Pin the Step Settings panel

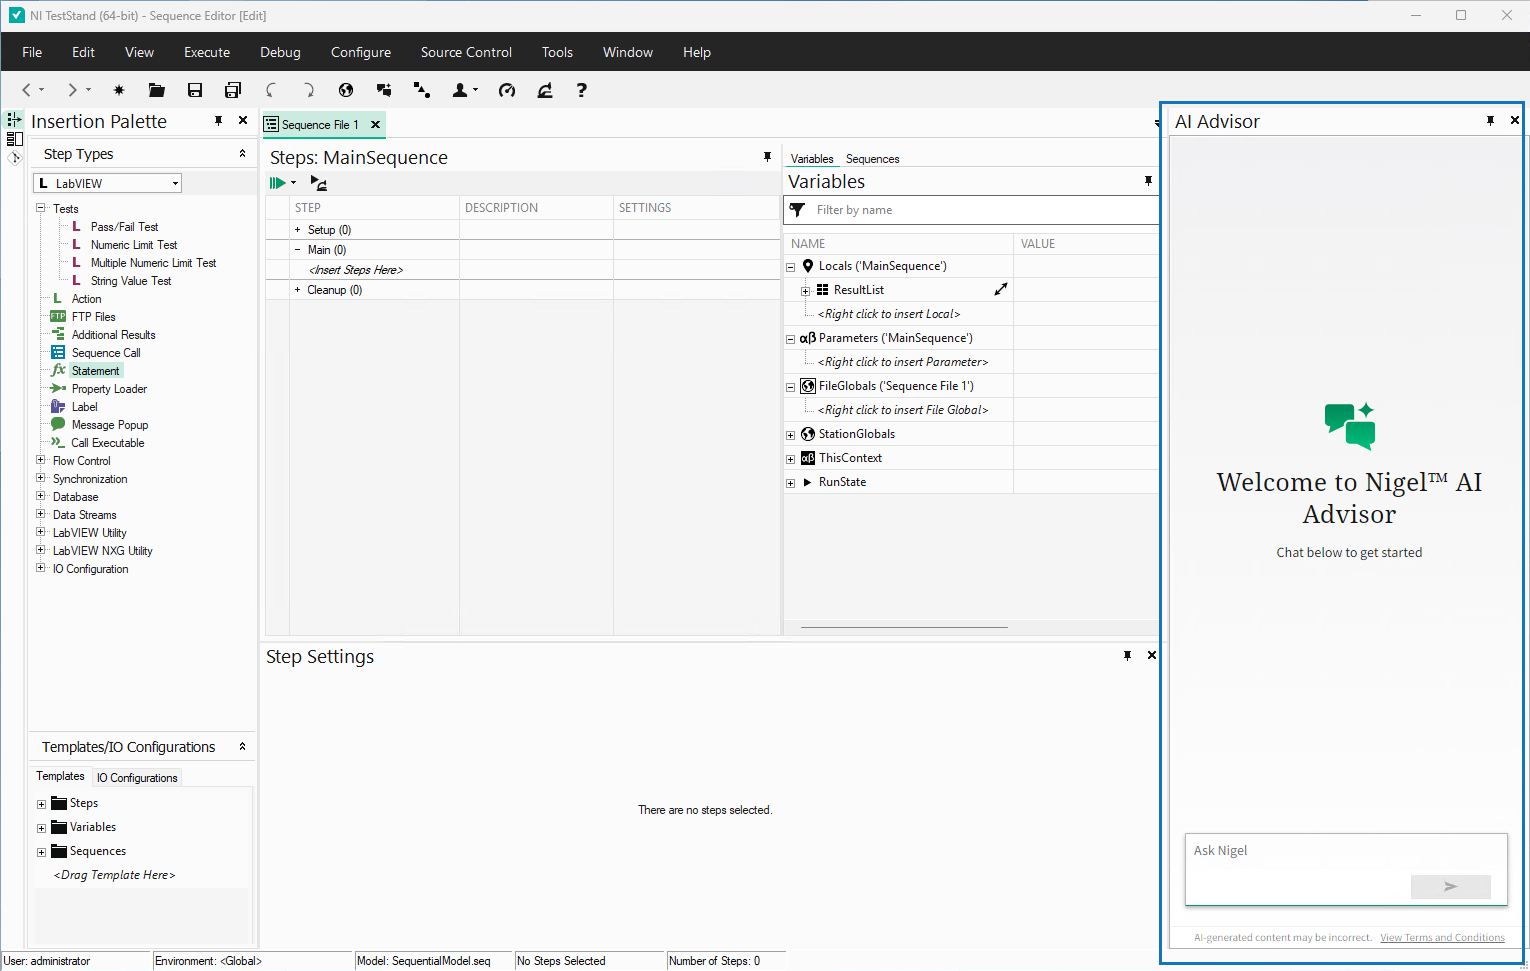click(1127, 655)
